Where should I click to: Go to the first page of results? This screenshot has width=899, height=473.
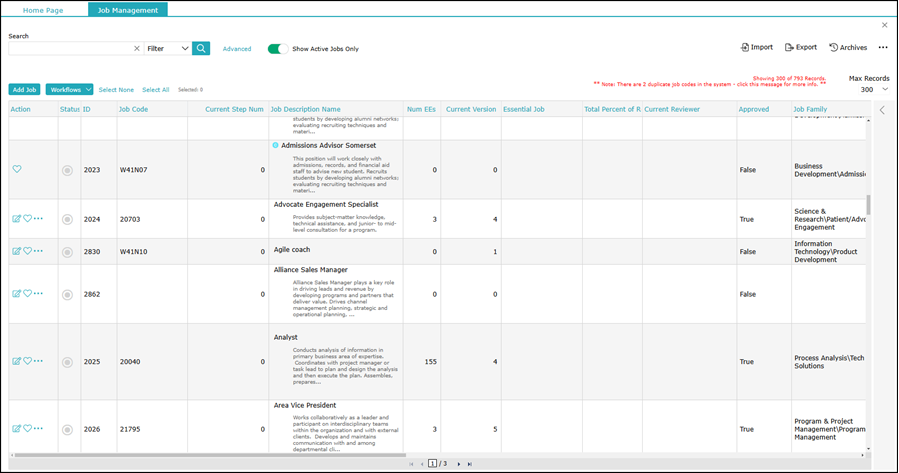coord(411,464)
